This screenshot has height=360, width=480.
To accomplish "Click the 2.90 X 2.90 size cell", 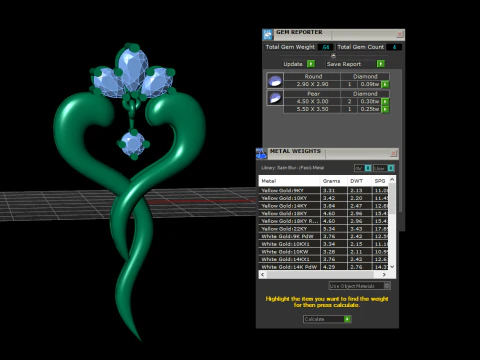I will tap(312, 84).
